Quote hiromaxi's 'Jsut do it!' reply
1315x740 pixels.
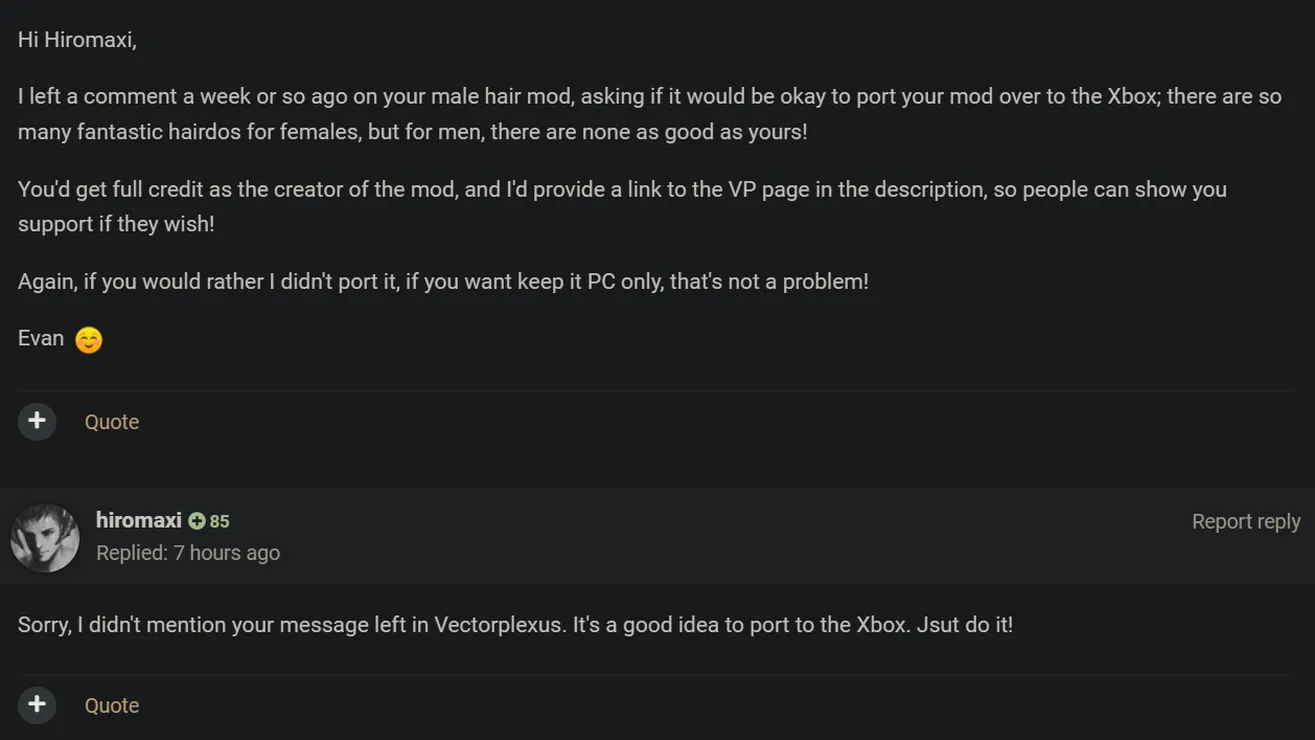point(111,705)
